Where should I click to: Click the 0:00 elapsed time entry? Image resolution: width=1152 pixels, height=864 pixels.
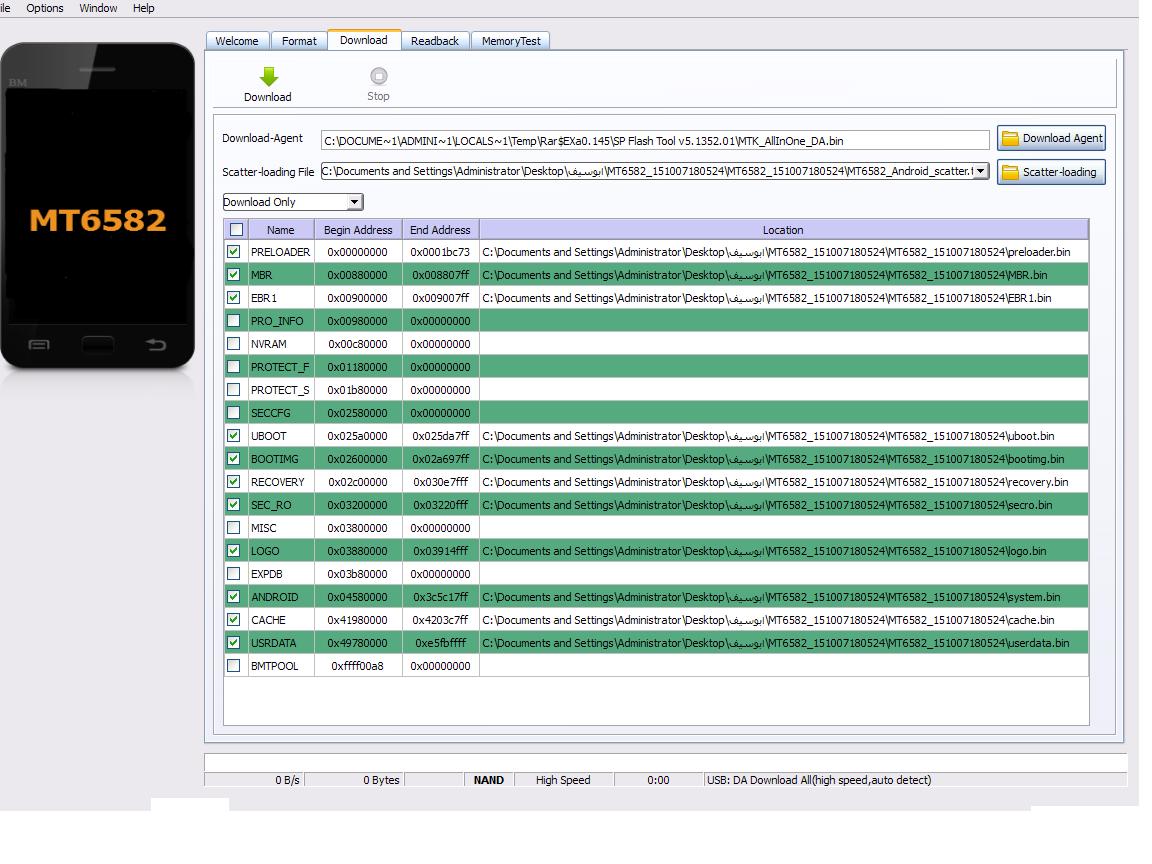tap(658, 780)
